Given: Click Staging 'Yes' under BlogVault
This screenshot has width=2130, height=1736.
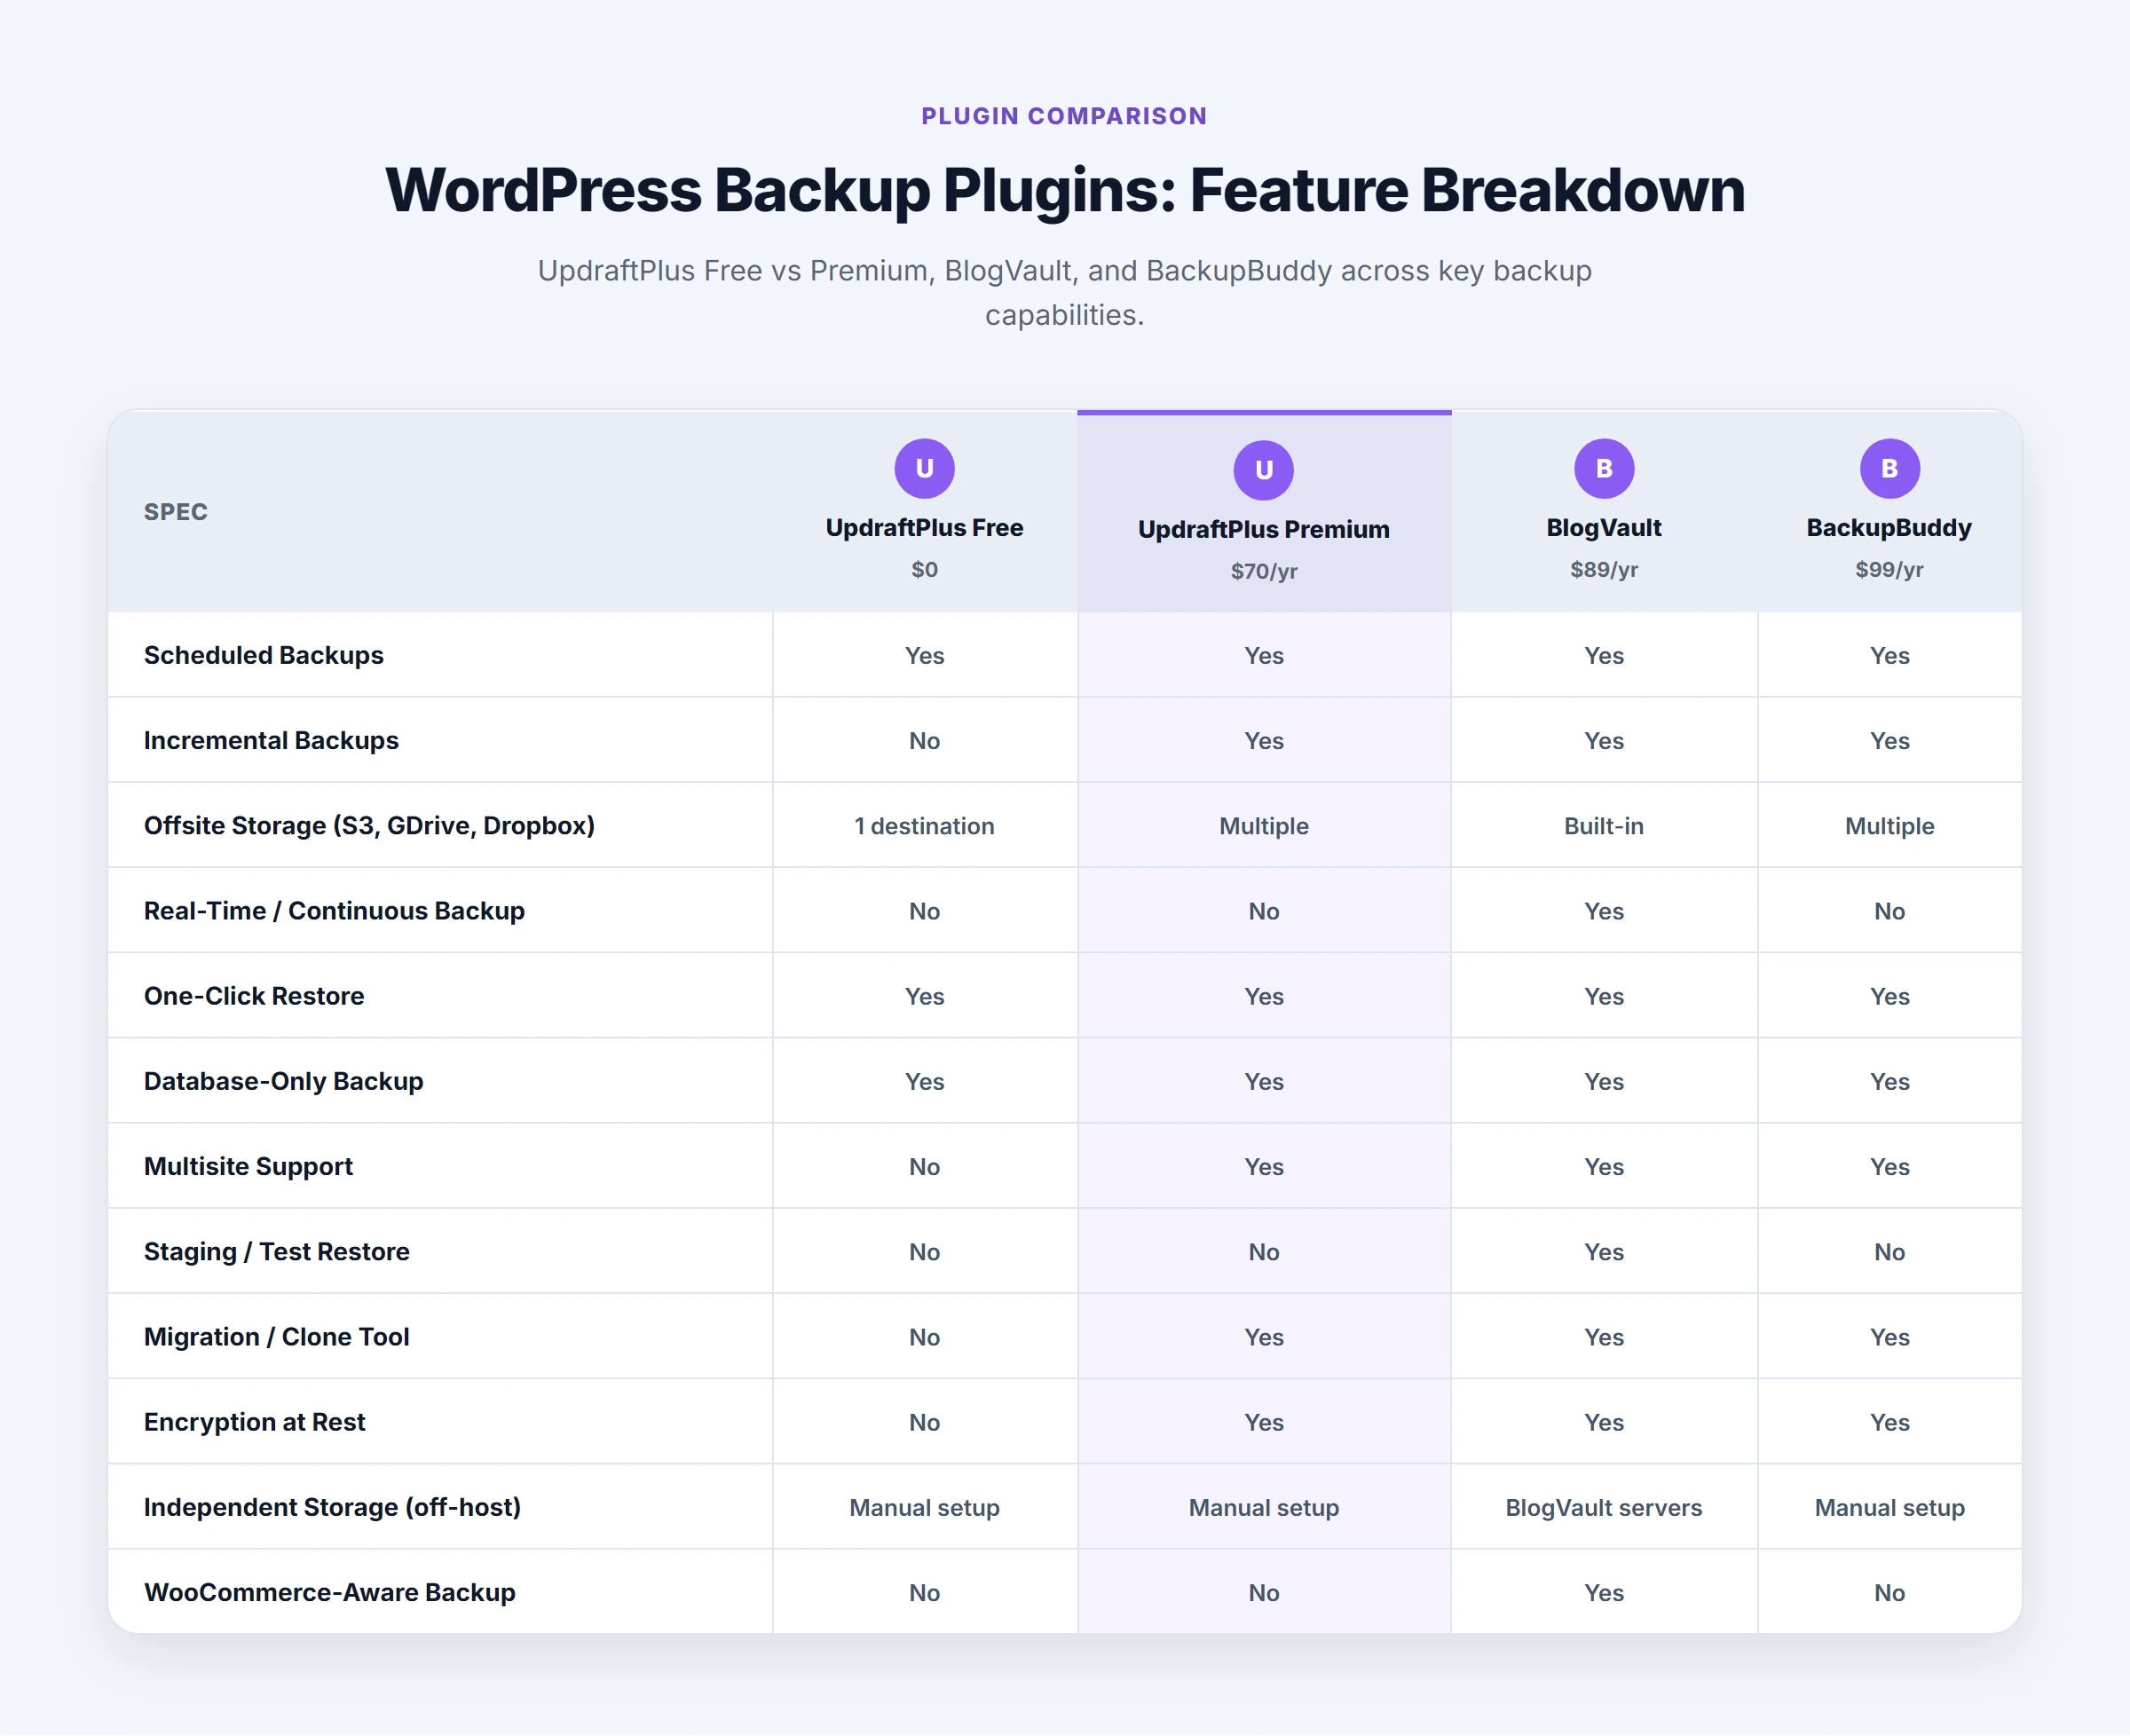Looking at the screenshot, I should pos(1604,1252).
